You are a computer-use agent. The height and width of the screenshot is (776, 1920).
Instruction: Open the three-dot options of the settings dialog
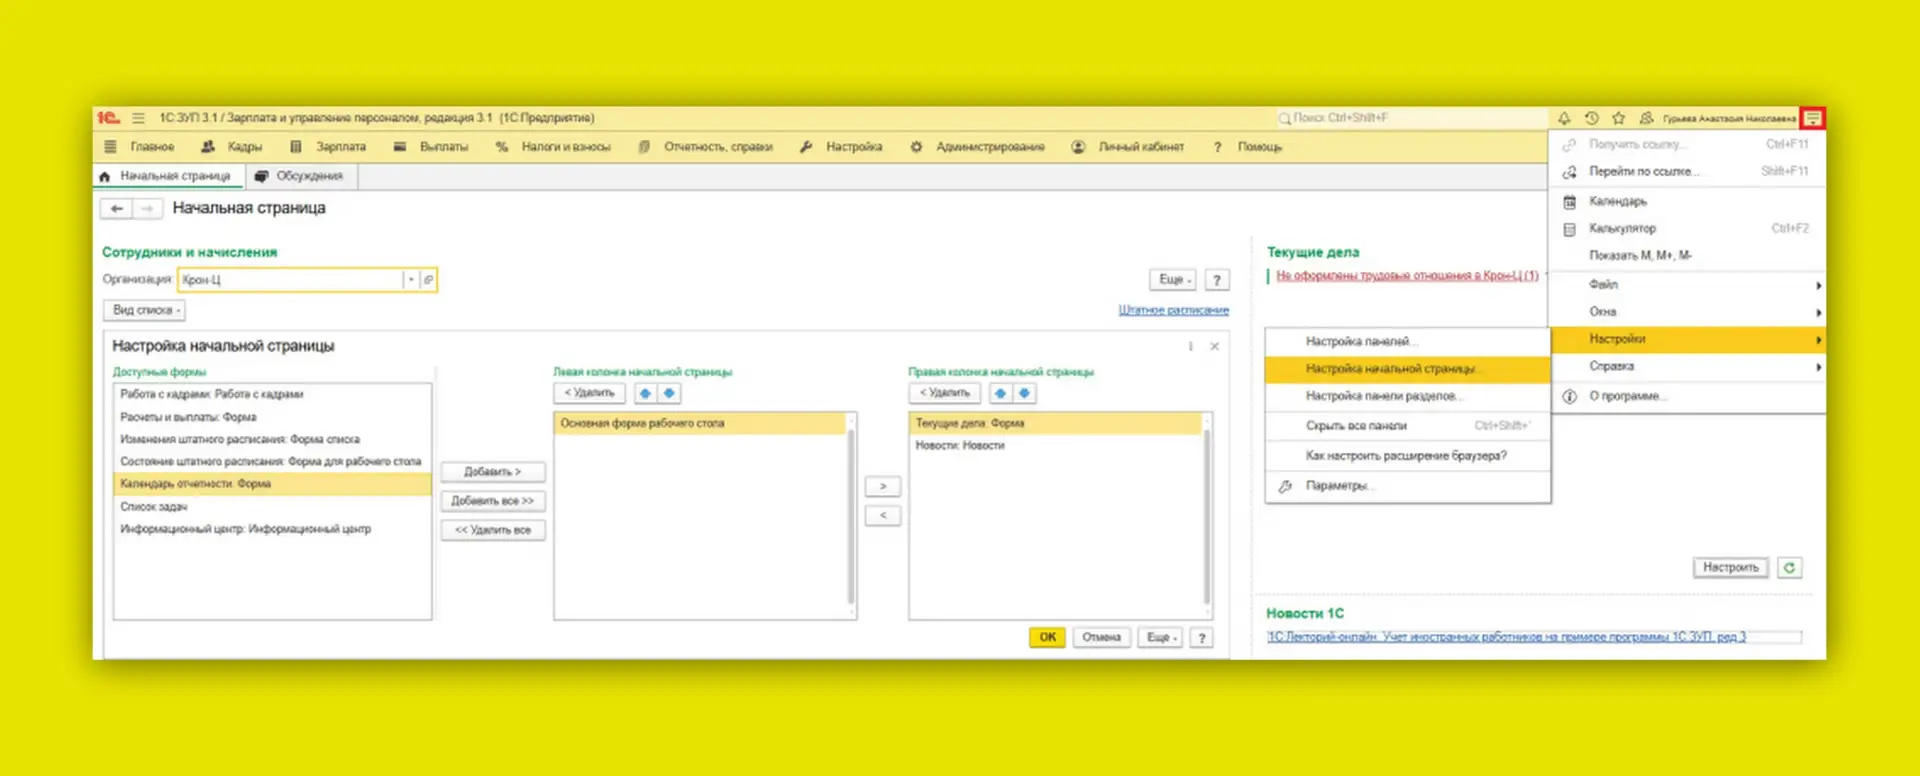pos(1190,346)
